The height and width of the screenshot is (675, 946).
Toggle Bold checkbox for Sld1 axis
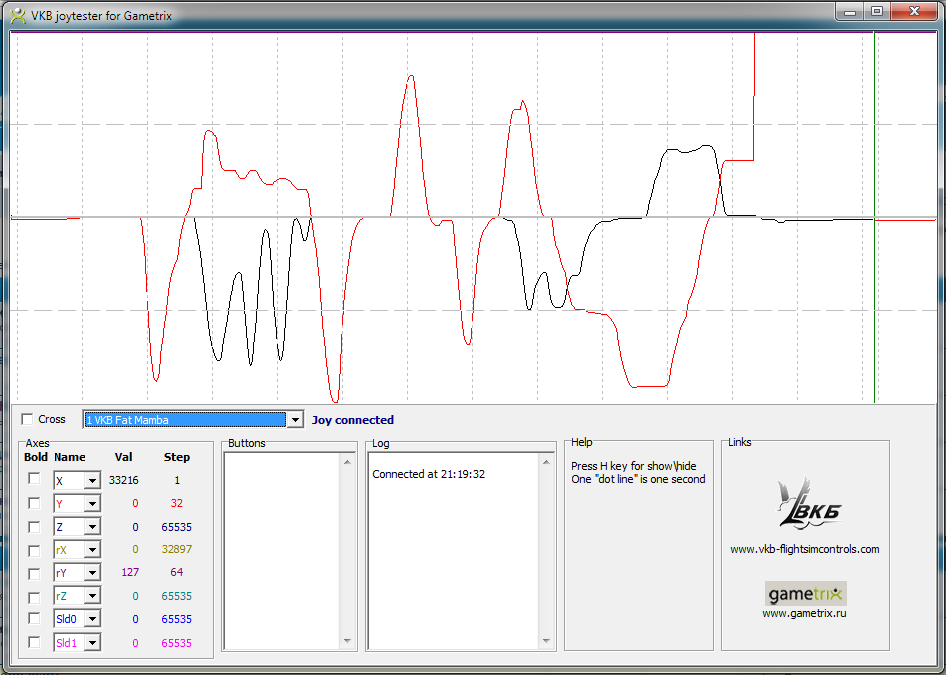(x=34, y=642)
